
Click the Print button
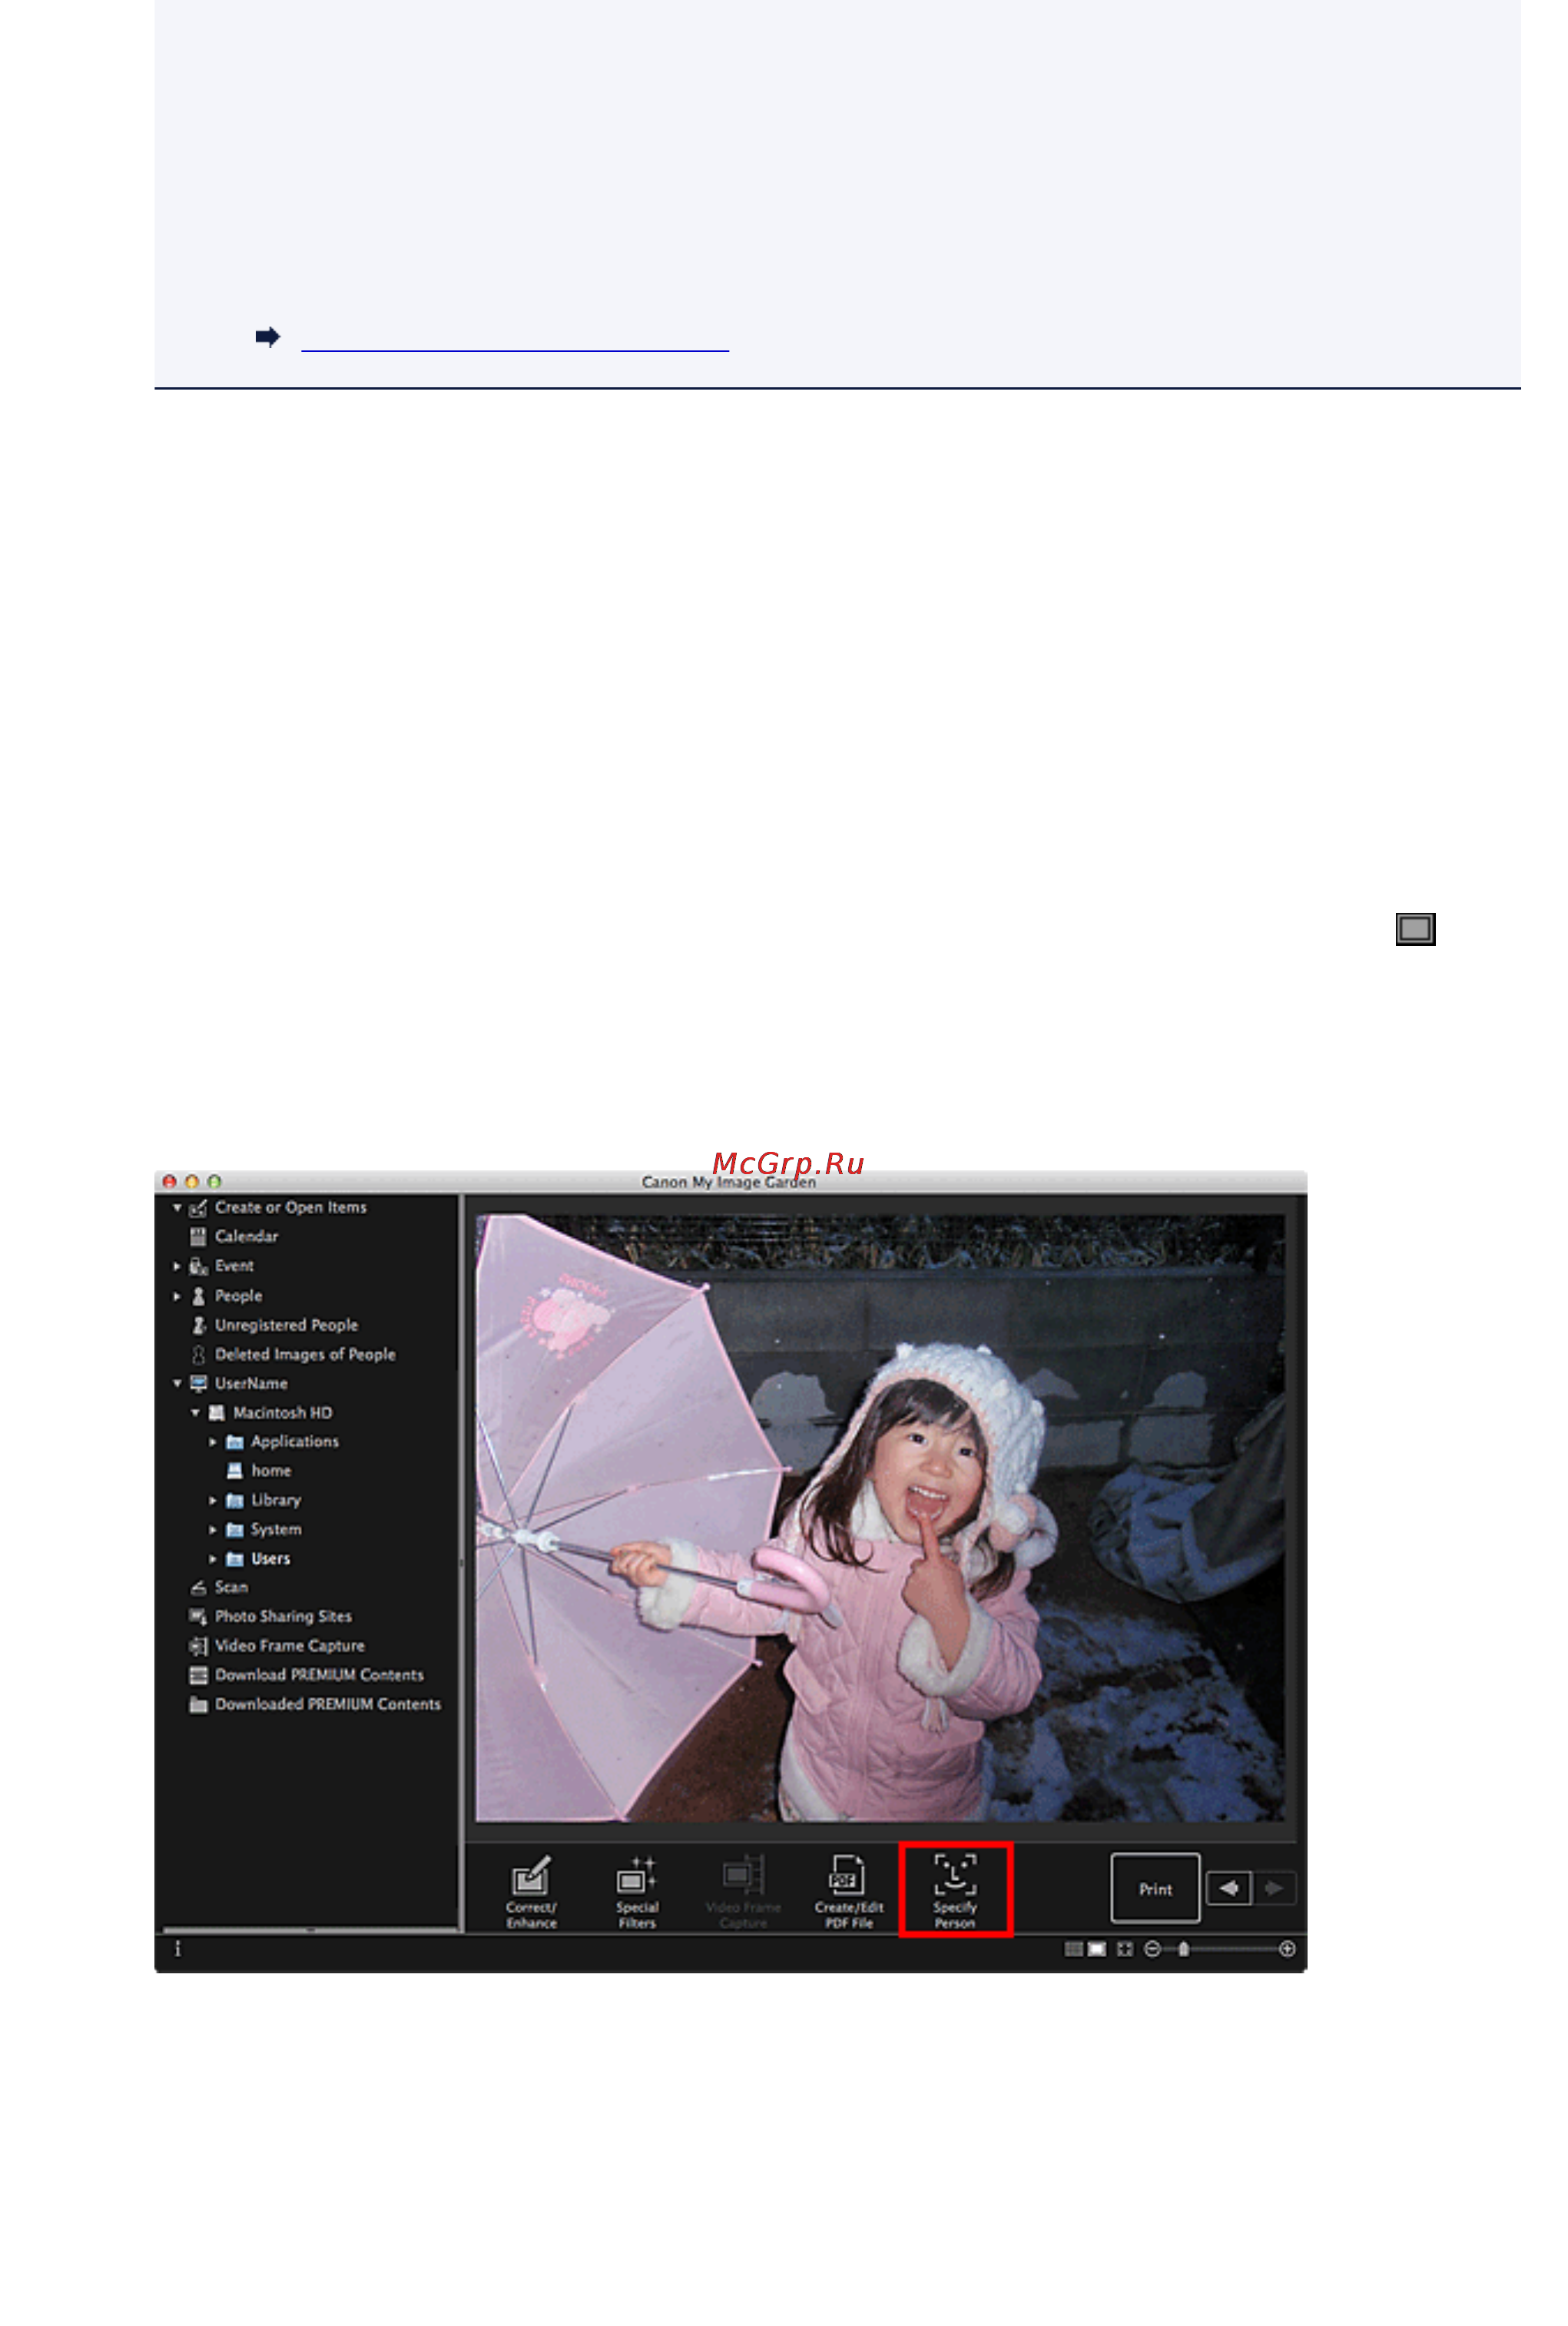[x=1155, y=1888]
